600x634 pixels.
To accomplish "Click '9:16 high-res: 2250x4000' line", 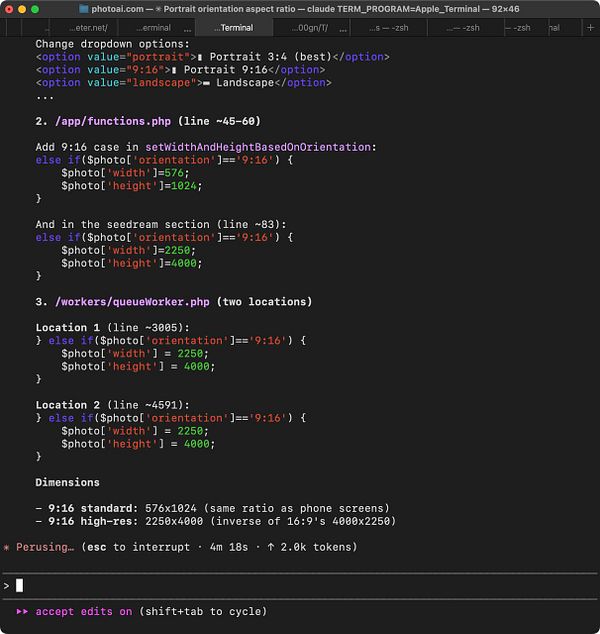I will [216, 521].
